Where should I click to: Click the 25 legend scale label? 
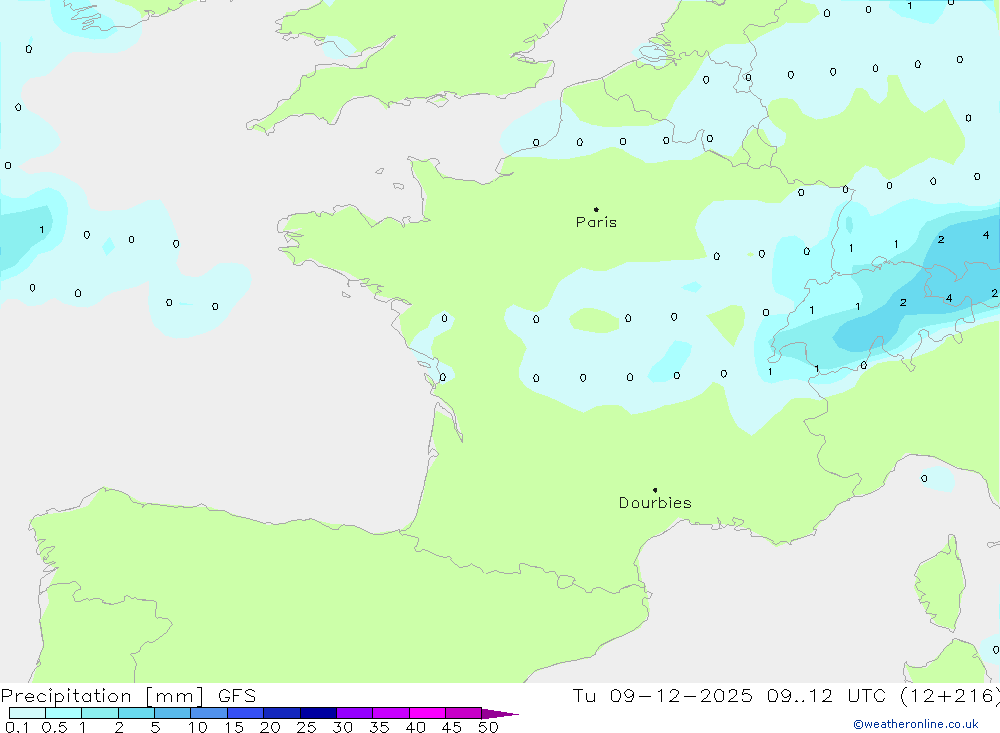click(x=307, y=727)
